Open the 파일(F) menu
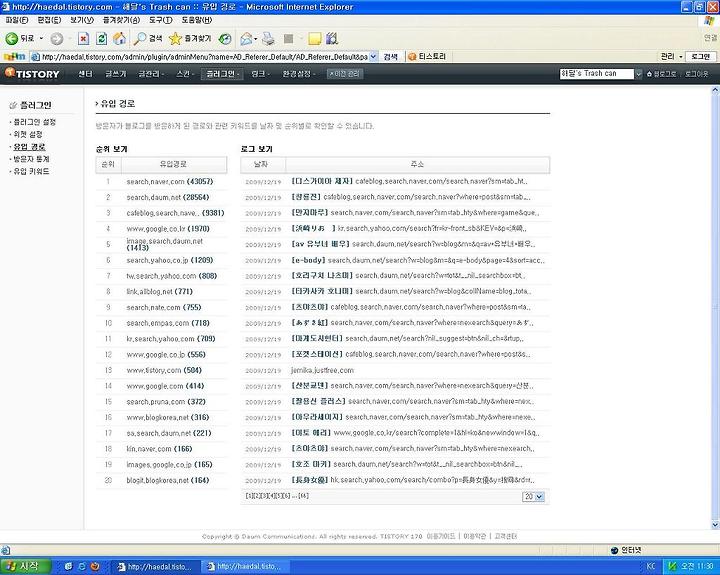Viewport: 720px width, 575px height. pyautogui.click(x=17, y=20)
